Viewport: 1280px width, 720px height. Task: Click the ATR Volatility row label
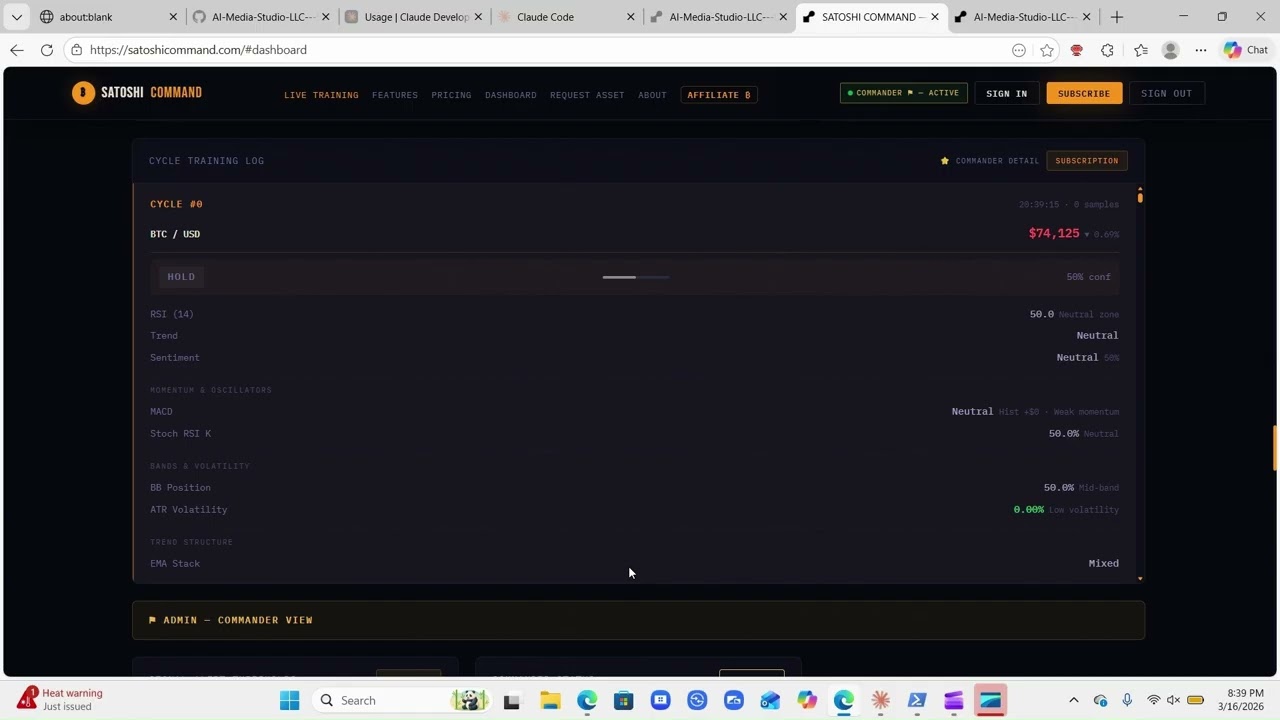click(189, 510)
